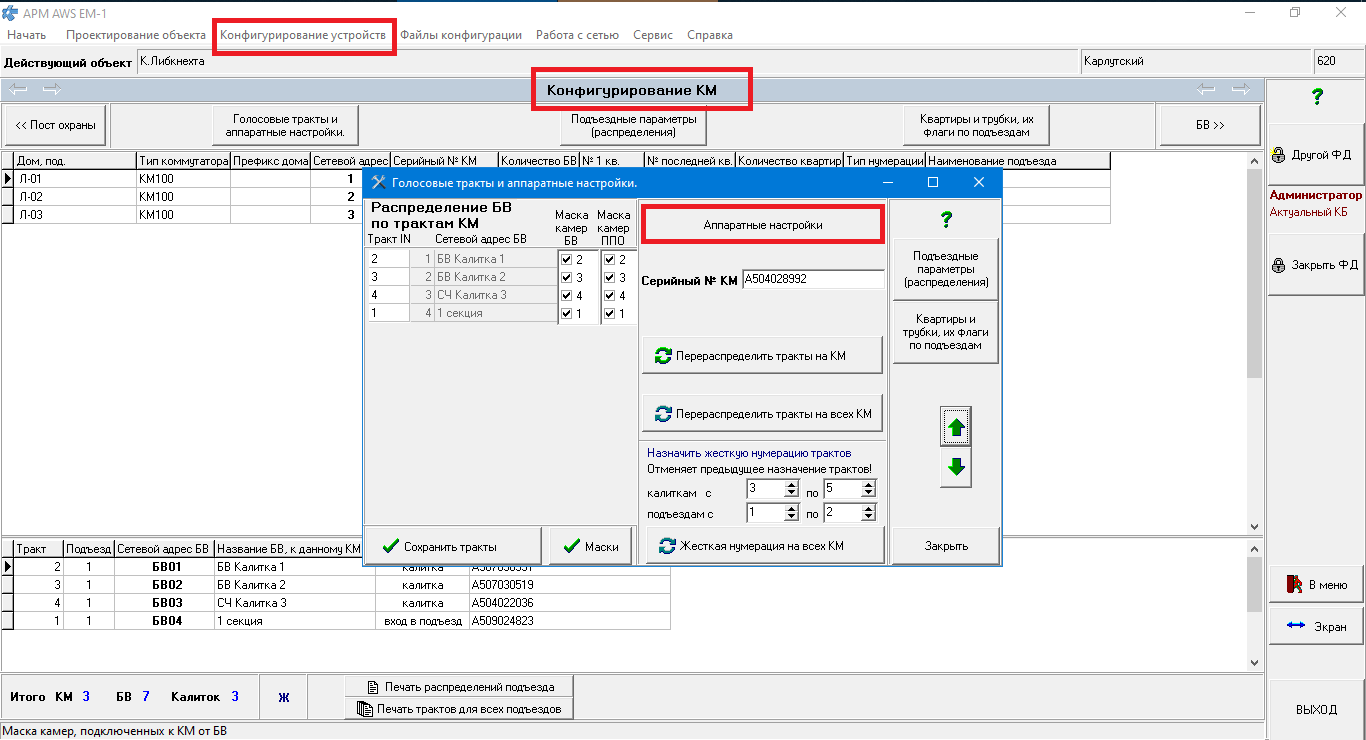The height and width of the screenshot is (740, 1366).
Task: Increase the калиткам по end value
Action: 868,485
